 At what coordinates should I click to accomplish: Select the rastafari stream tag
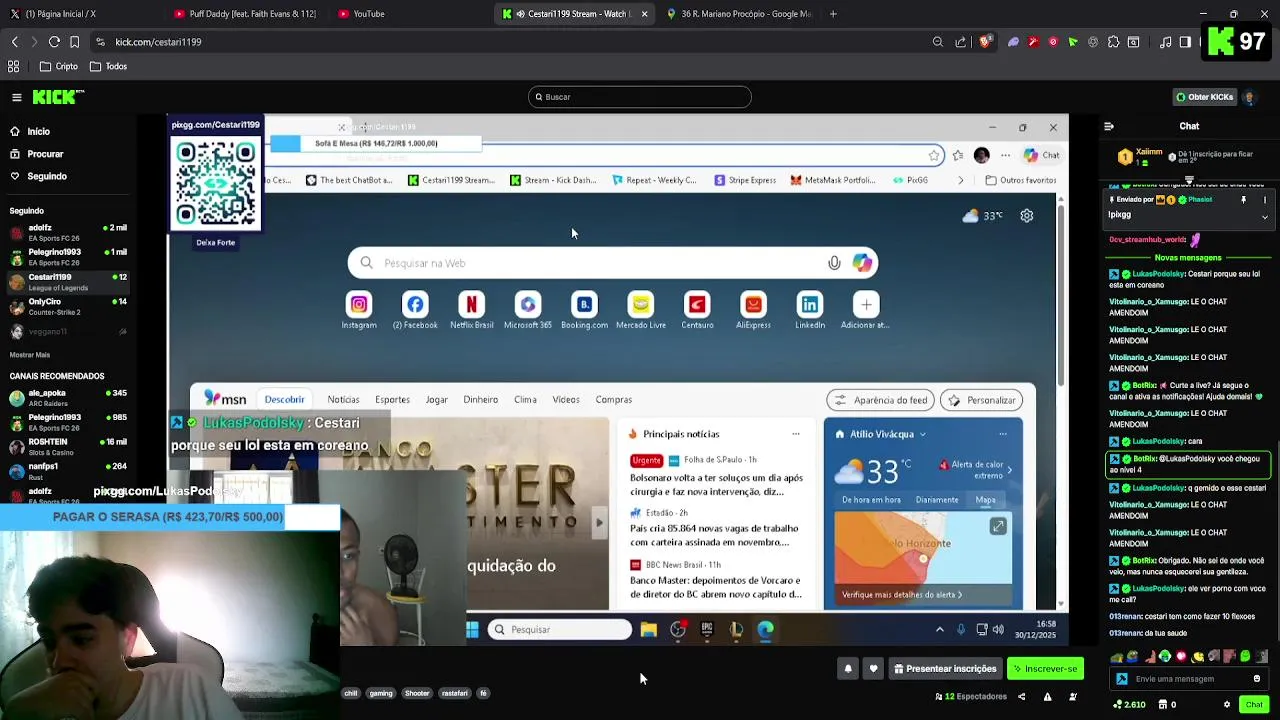(x=454, y=693)
